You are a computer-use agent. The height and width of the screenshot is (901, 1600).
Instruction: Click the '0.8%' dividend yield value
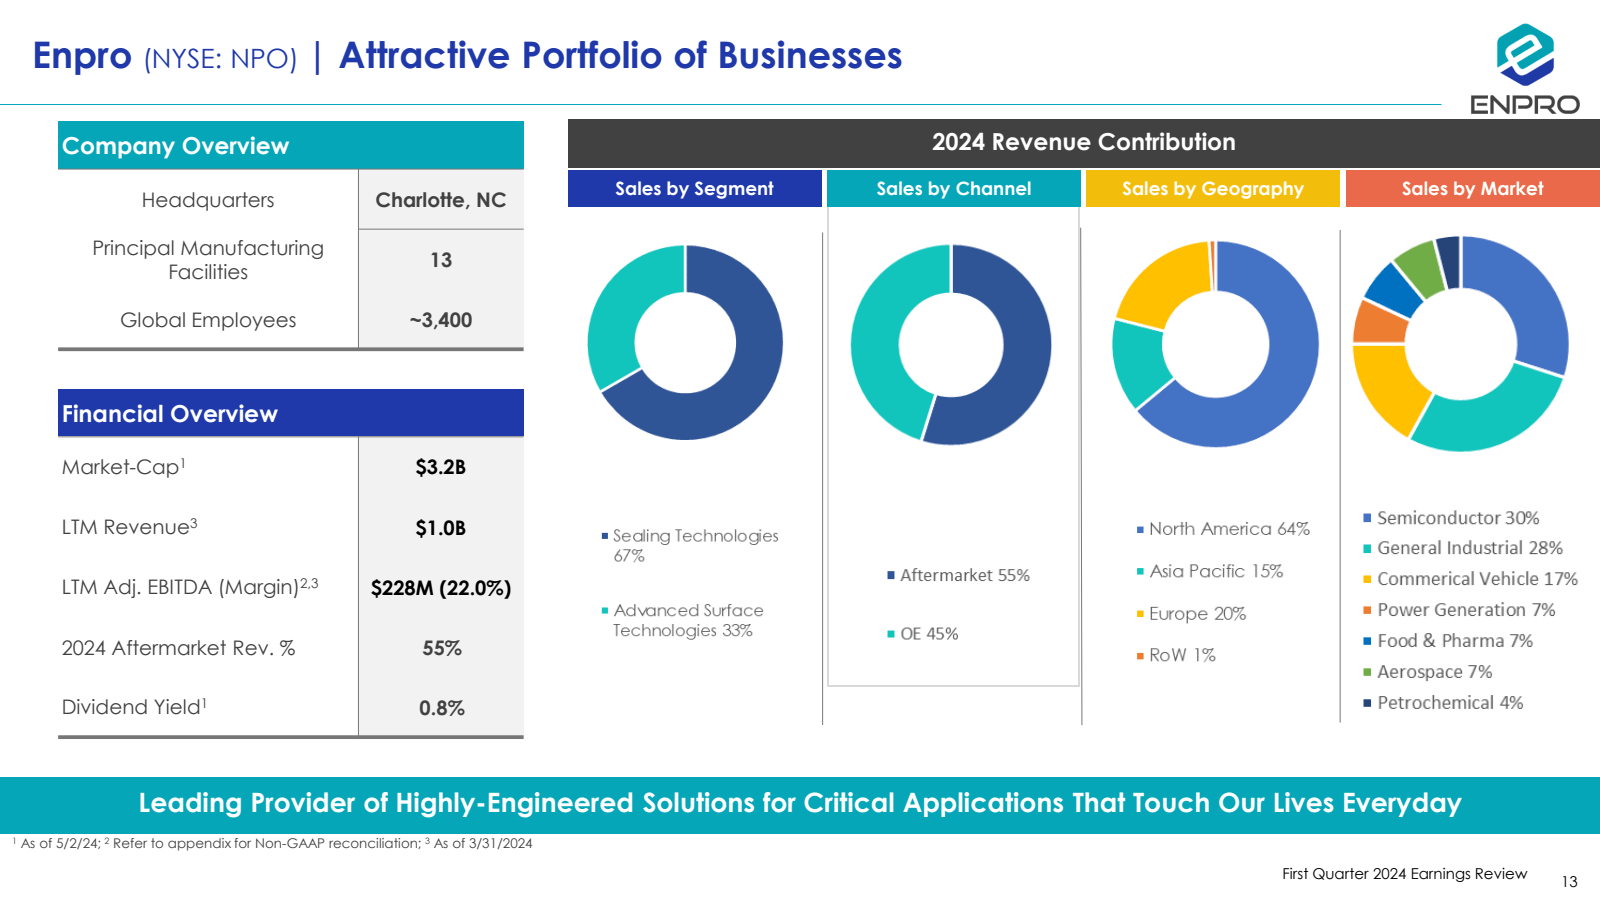pyautogui.click(x=441, y=708)
